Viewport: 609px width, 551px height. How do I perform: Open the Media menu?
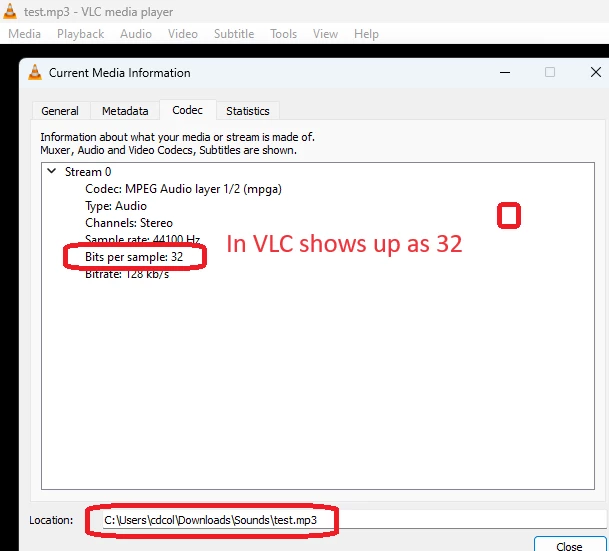(x=24, y=34)
